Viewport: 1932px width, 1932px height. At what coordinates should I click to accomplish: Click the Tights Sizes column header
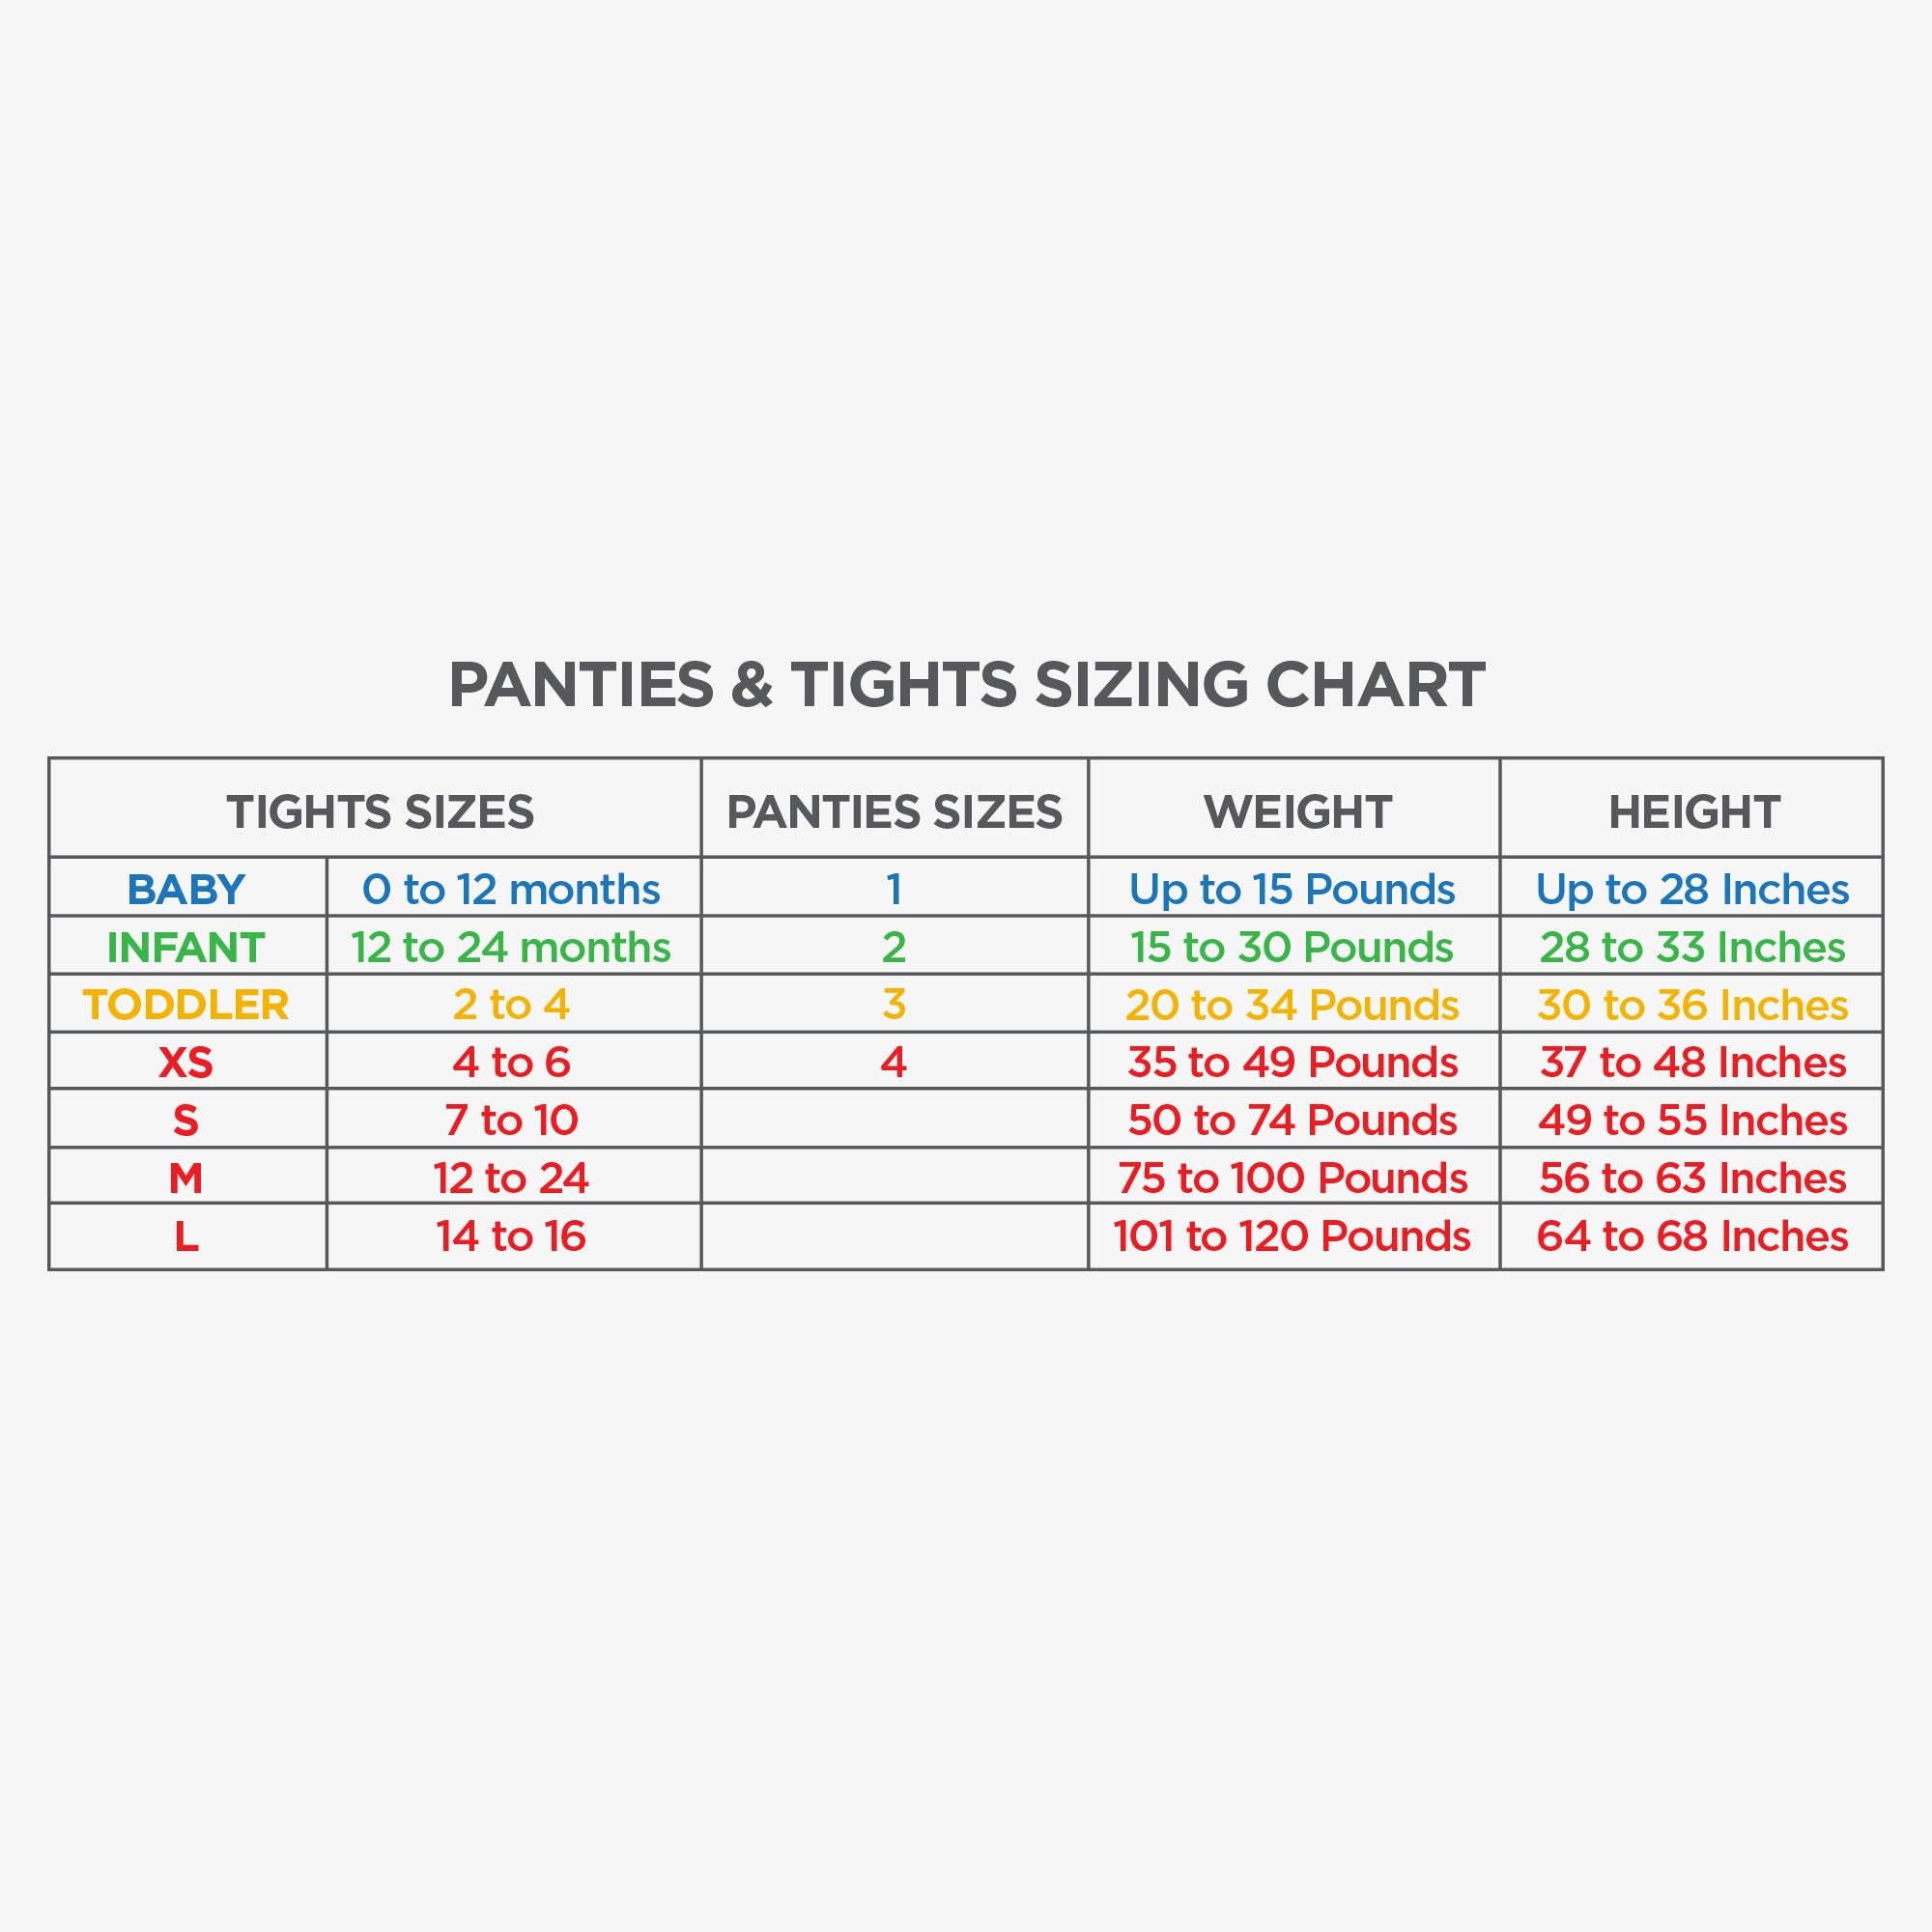380,811
